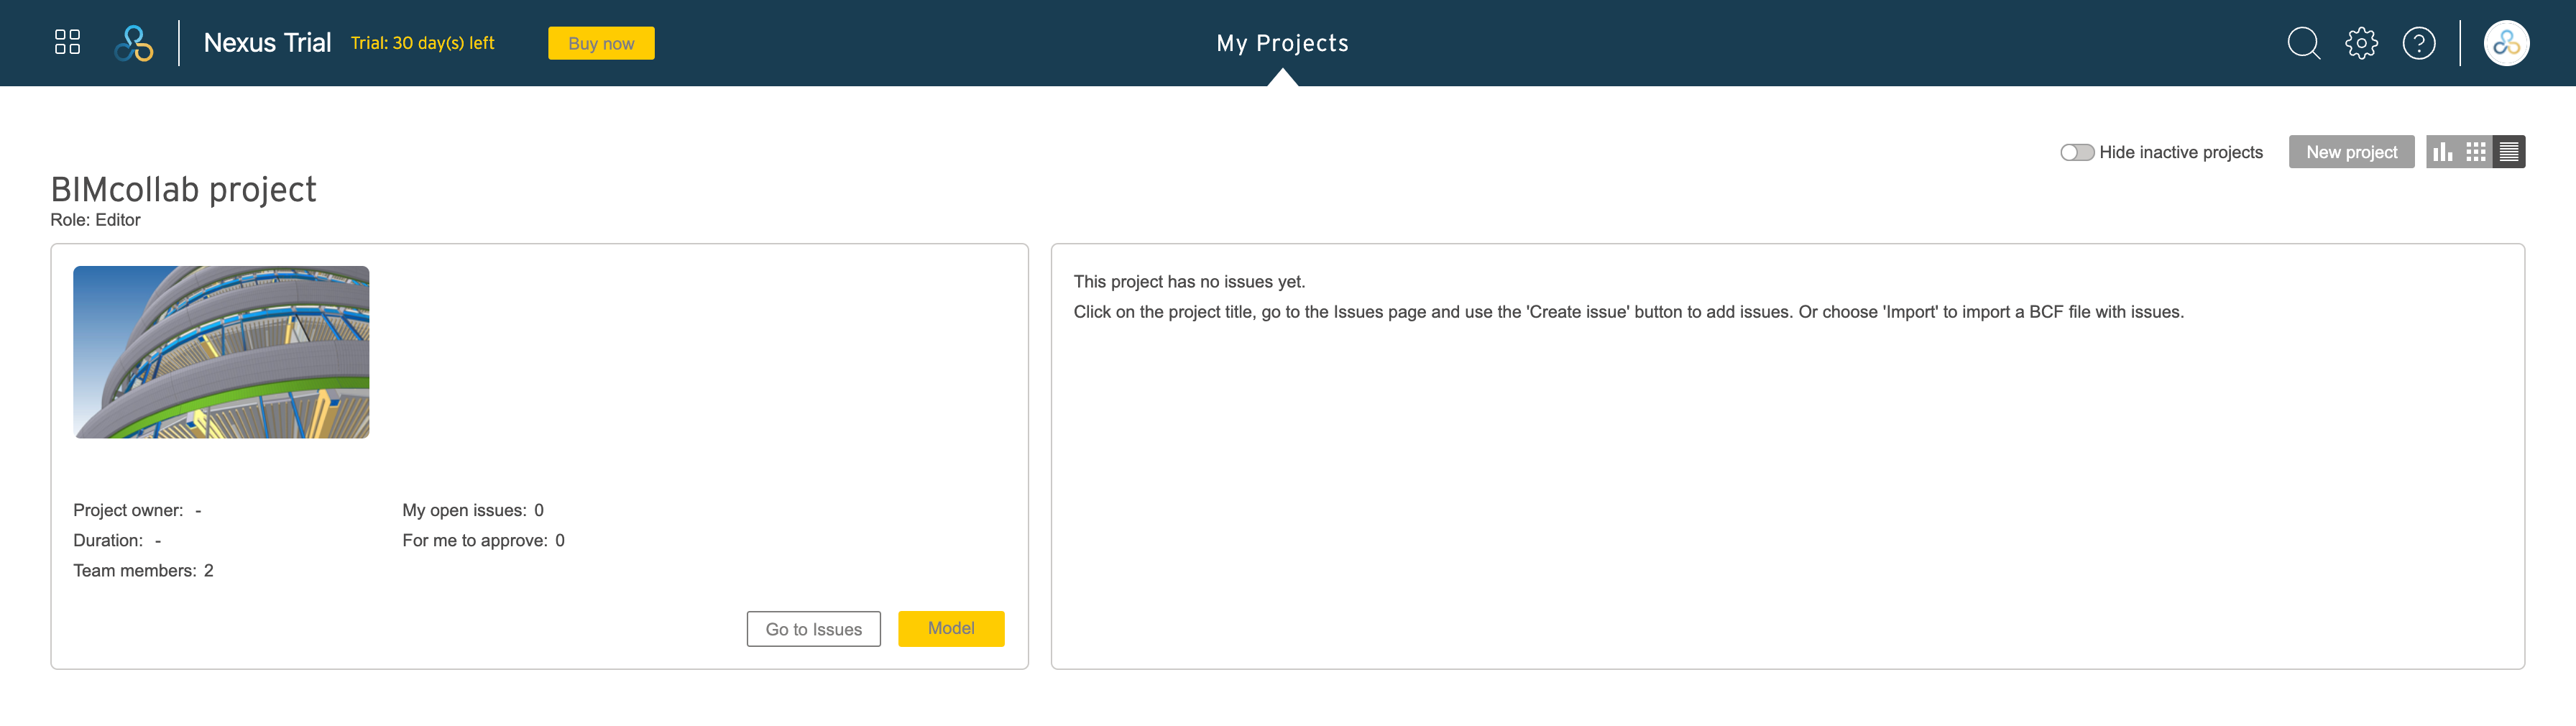
Task: Click the BIMcollab logo in header
Action: click(134, 43)
